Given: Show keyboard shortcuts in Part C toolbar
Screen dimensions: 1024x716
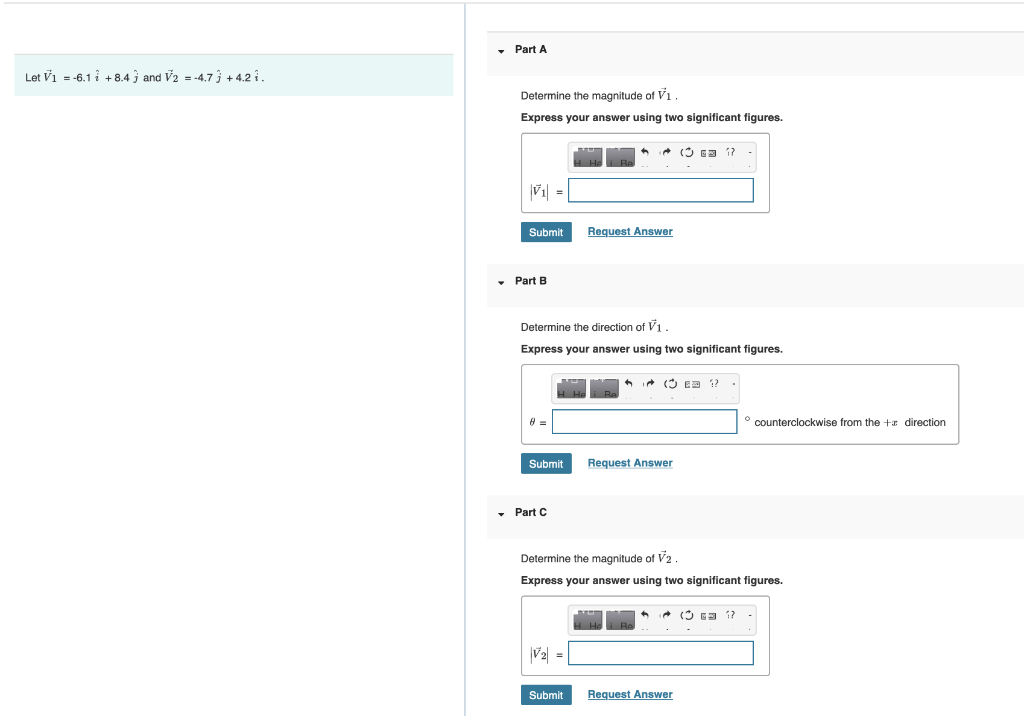Looking at the screenshot, I should point(708,616).
